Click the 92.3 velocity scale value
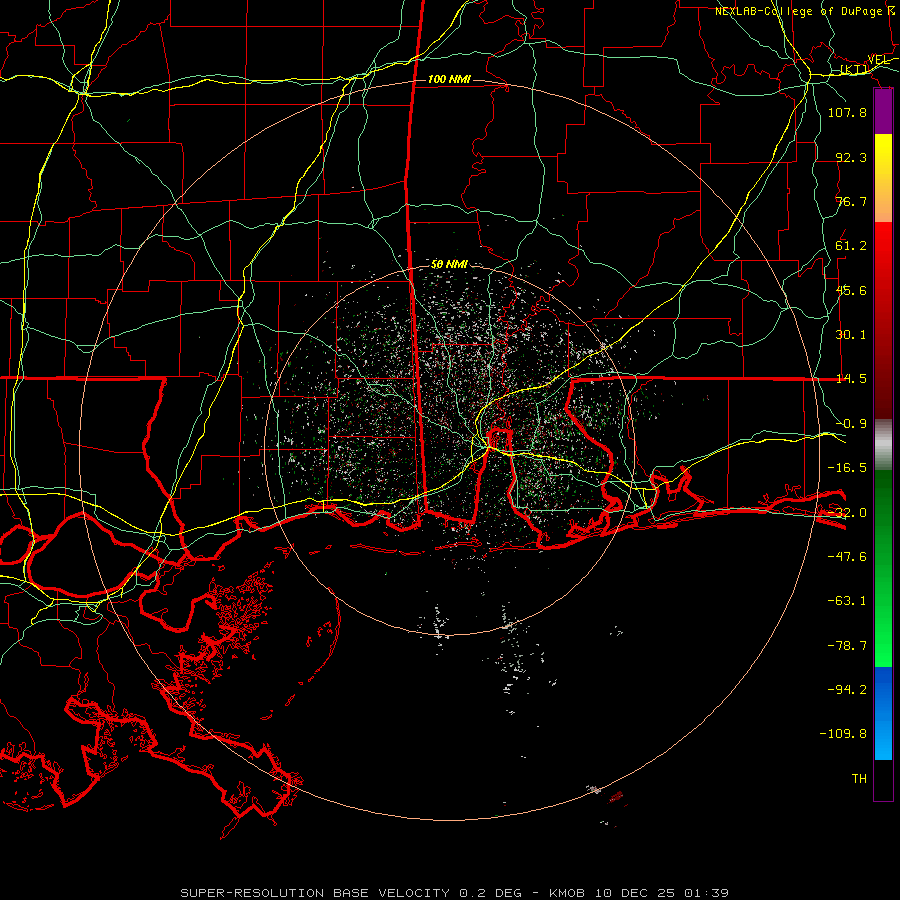The height and width of the screenshot is (900, 900). pos(851,157)
